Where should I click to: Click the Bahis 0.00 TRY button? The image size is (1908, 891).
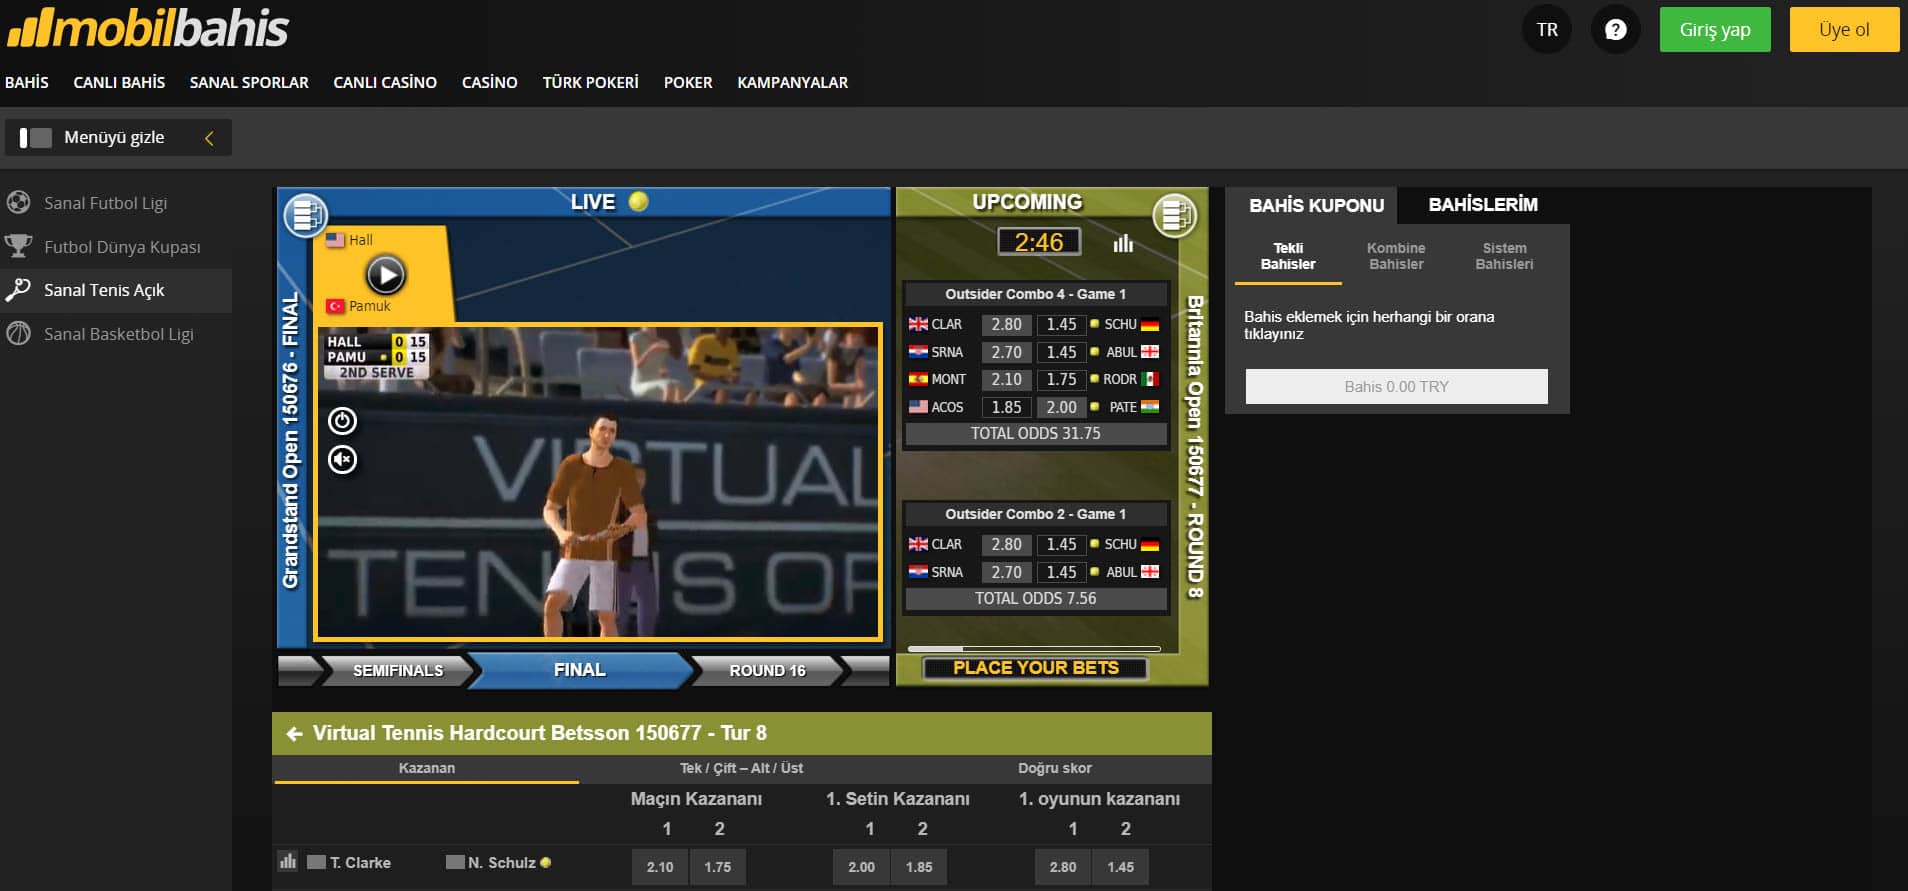point(1396,387)
